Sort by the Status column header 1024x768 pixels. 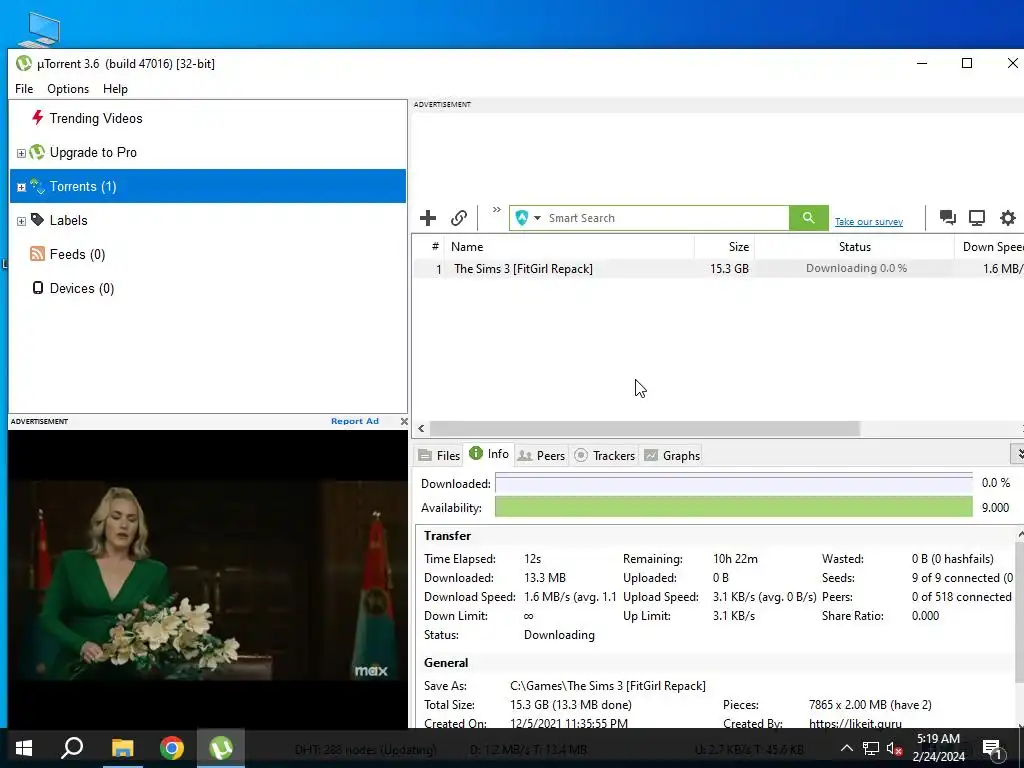(854, 247)
